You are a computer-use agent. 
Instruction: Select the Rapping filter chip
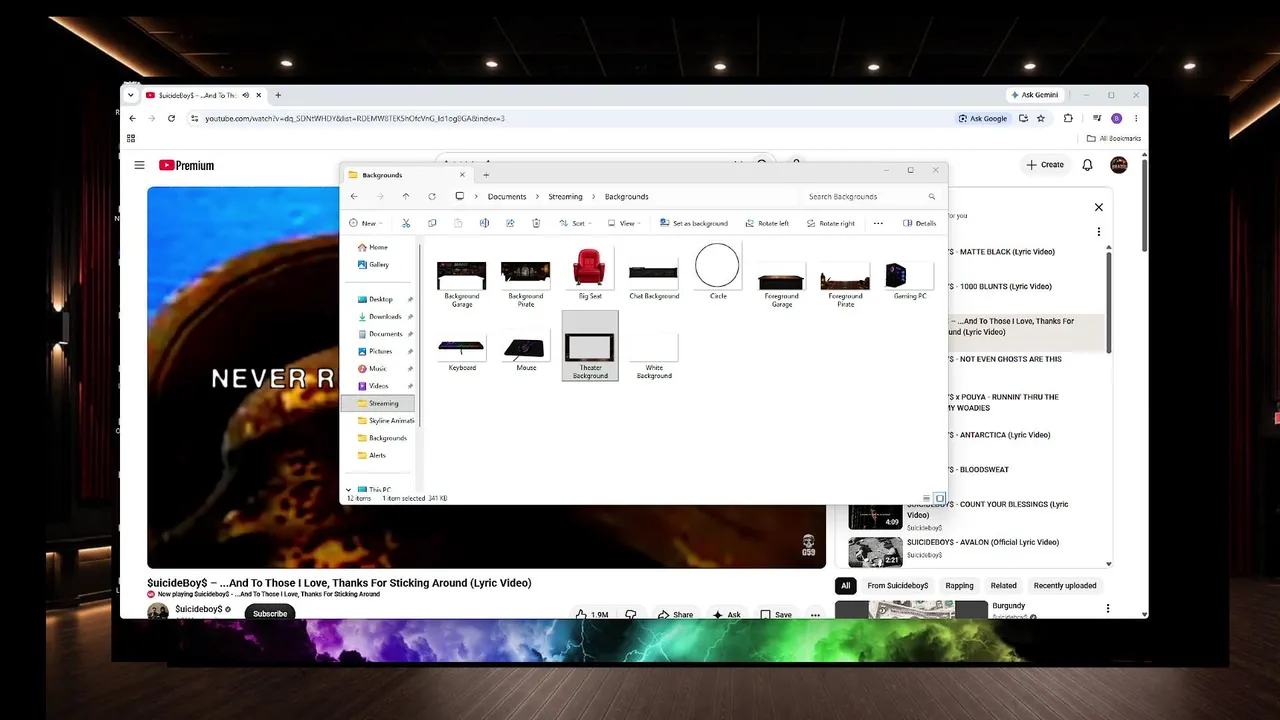[959, 586]
